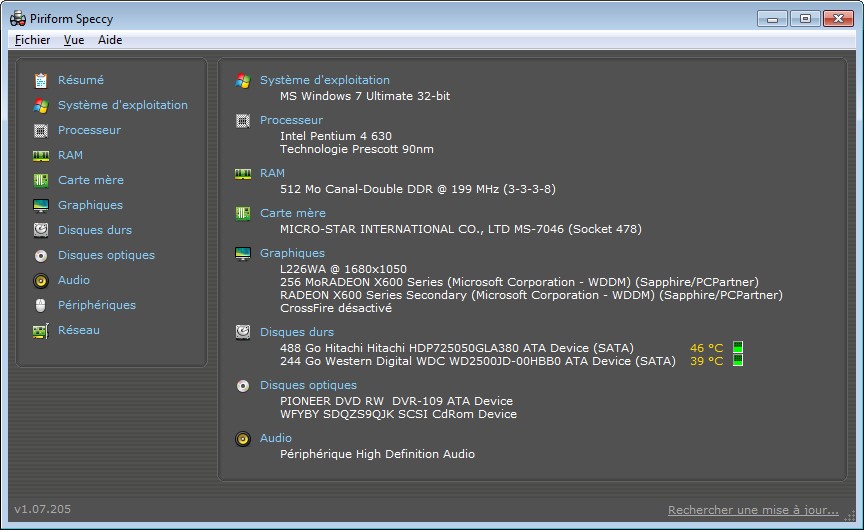
Task: Click the 512 Mo Canal-Double DDR line
Action: (x=418, y=189)
